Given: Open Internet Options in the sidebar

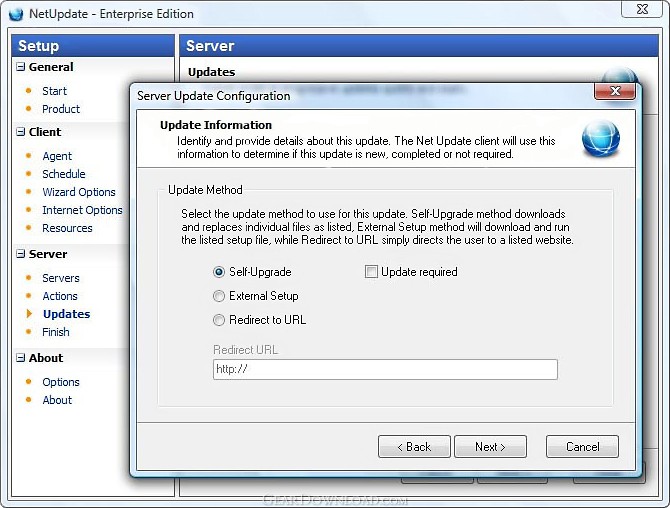Looking at the screenshot, I should click(x=82, y=210).
